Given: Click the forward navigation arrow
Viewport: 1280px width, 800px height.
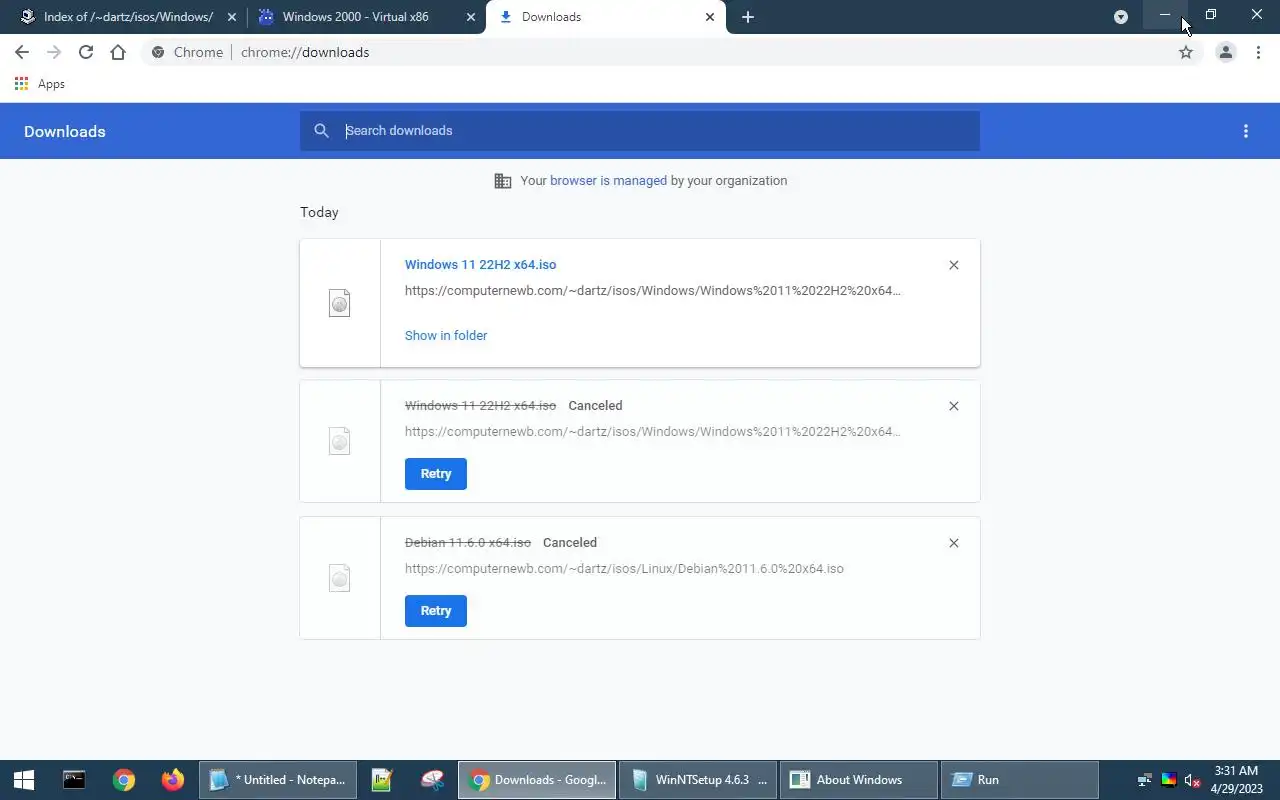Looking at the screenshot, I should point(54,52).
